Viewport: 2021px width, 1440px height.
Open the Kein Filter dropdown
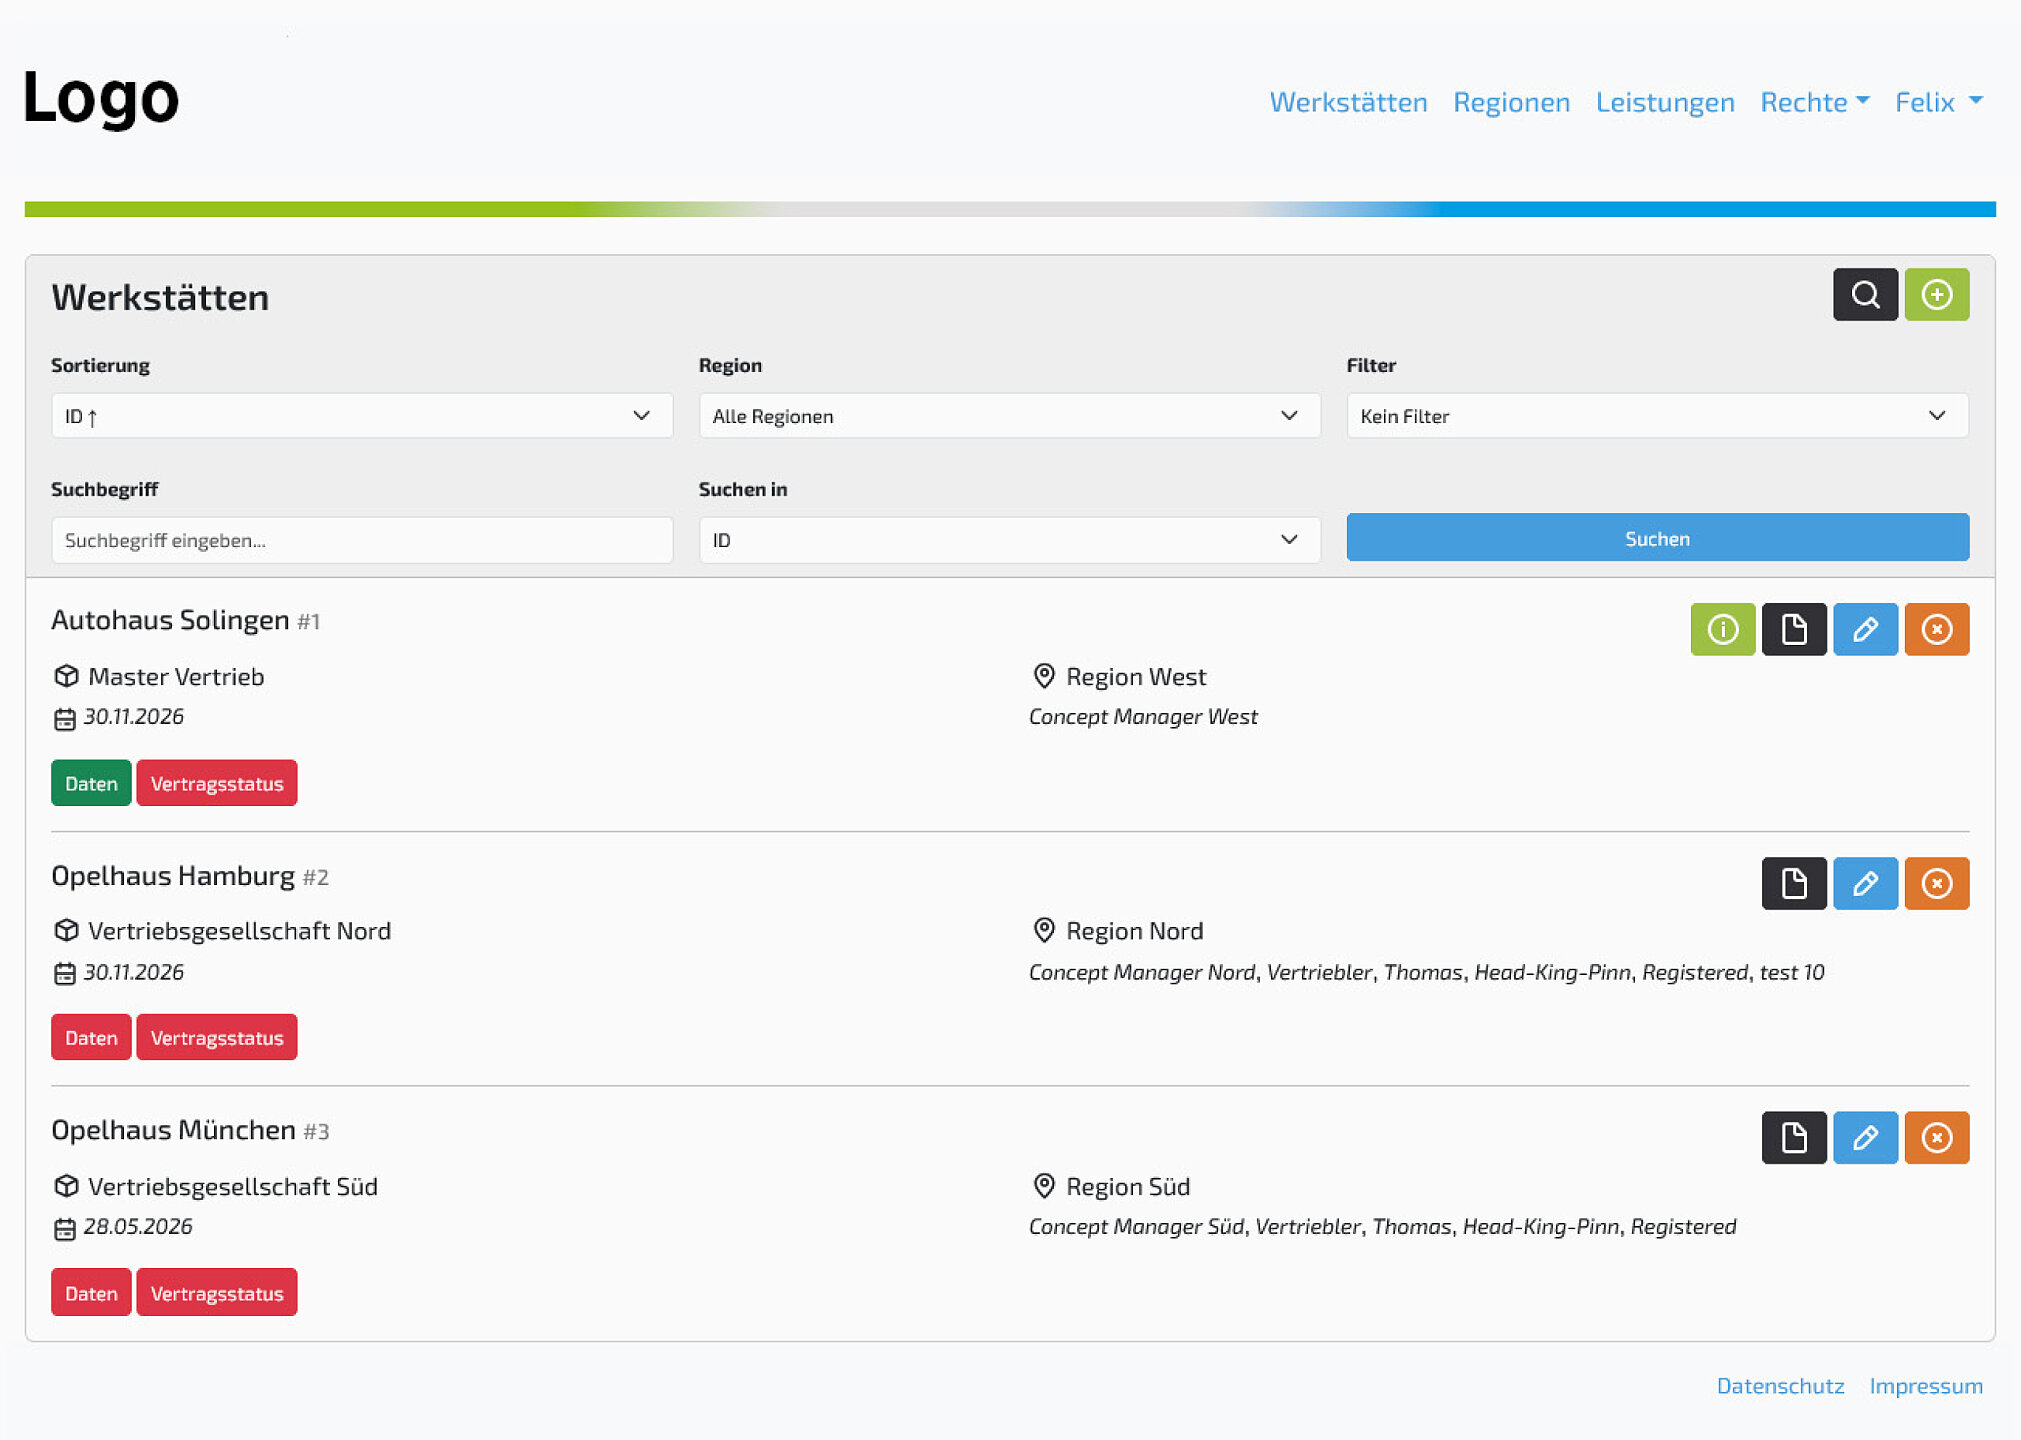(1657, 415)
